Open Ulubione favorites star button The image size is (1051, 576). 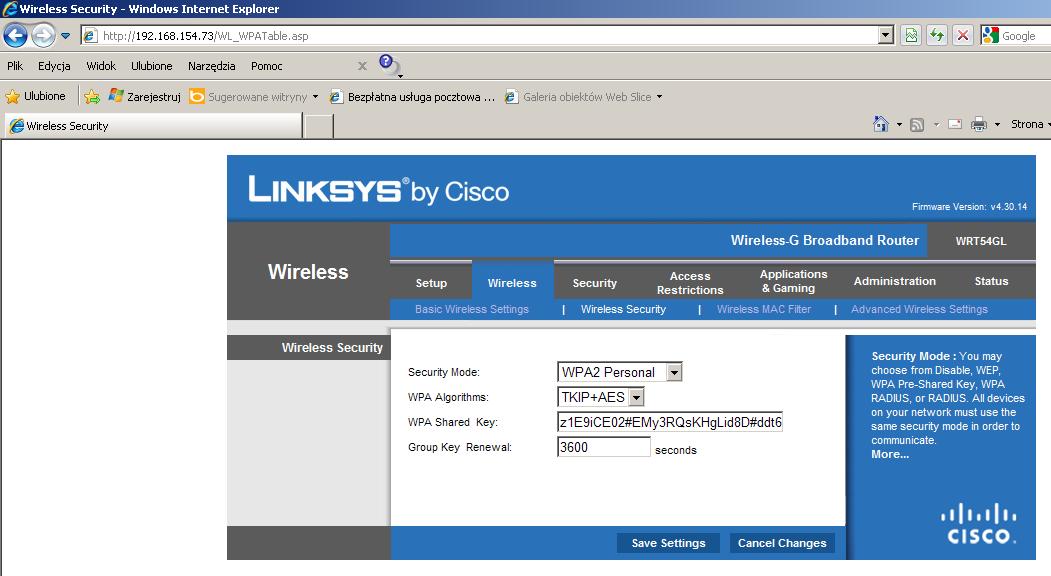pos(36,97)
